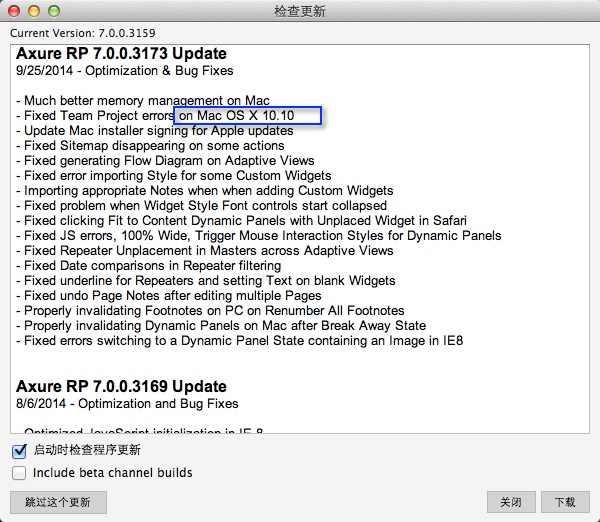Click the Axure RP 7.0.0.3169 Update heading
This screenshot has width=600, height=522.
coord(121,387)
